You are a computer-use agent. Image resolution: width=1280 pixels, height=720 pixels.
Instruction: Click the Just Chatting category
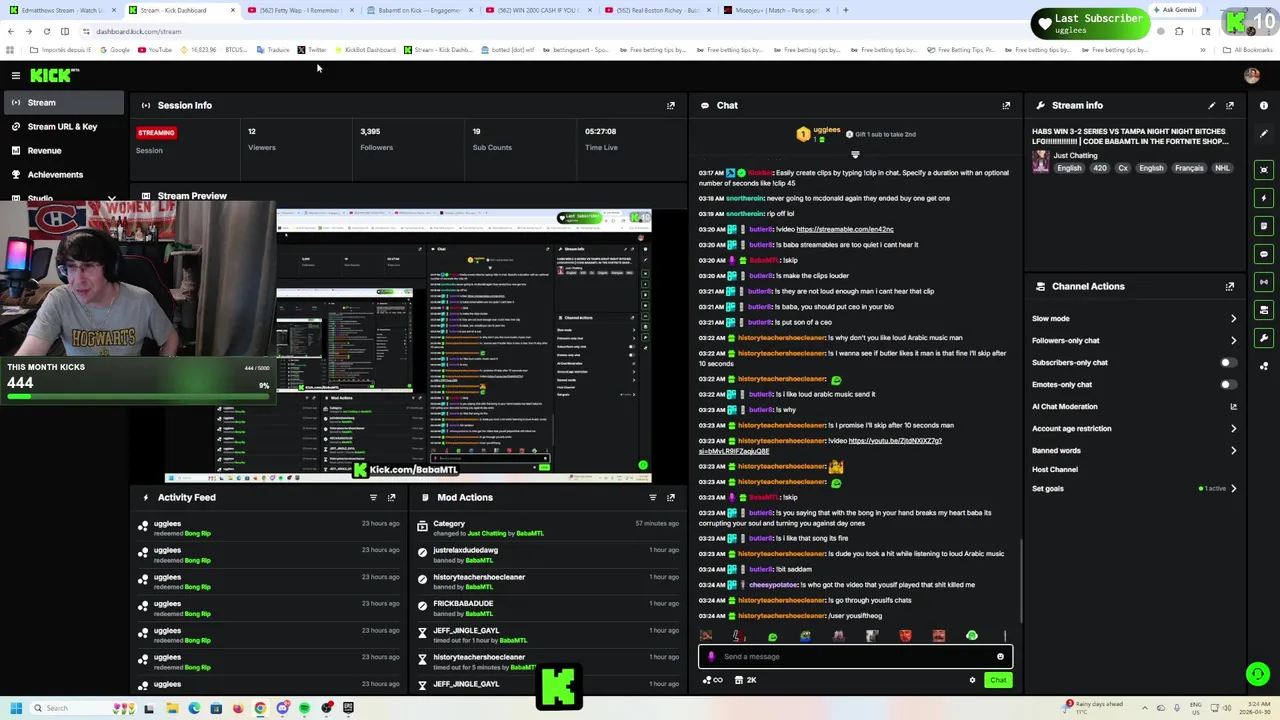coord(1075,156)
